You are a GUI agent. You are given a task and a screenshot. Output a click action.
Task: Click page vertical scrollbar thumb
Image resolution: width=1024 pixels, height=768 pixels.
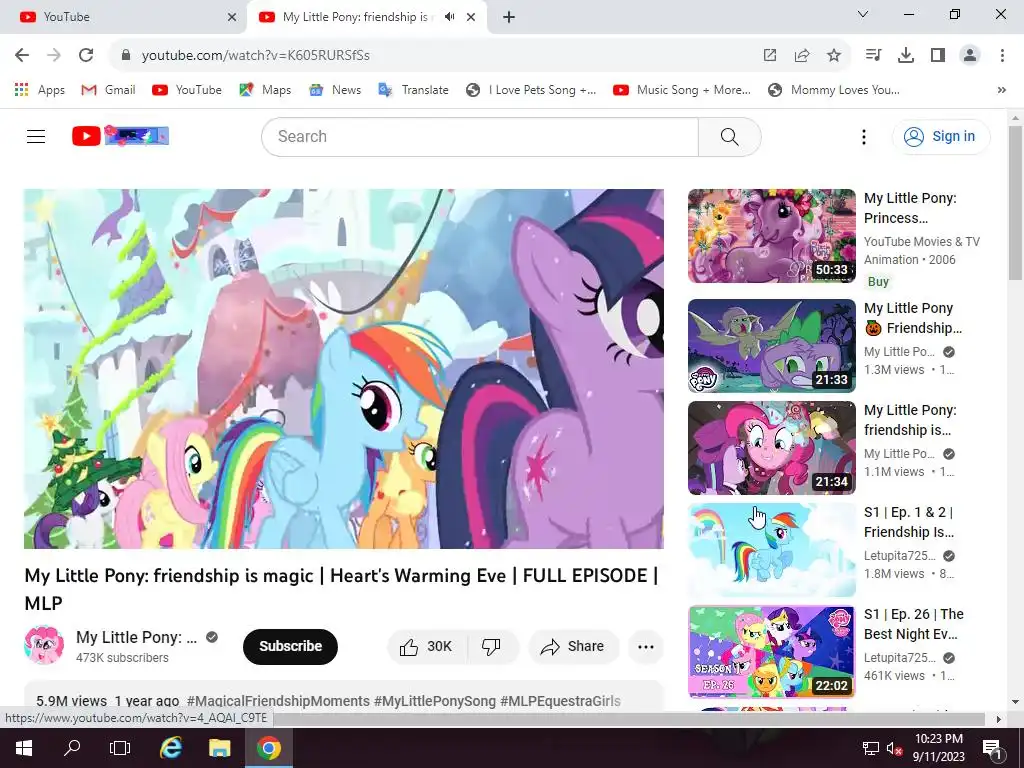click(1015, 204)
